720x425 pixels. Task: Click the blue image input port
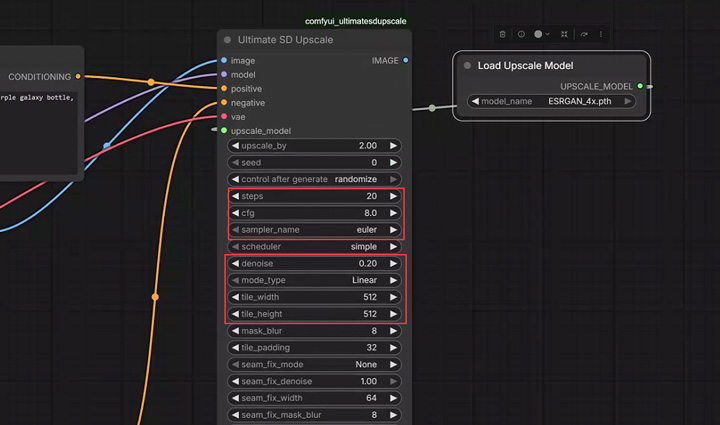224,60
